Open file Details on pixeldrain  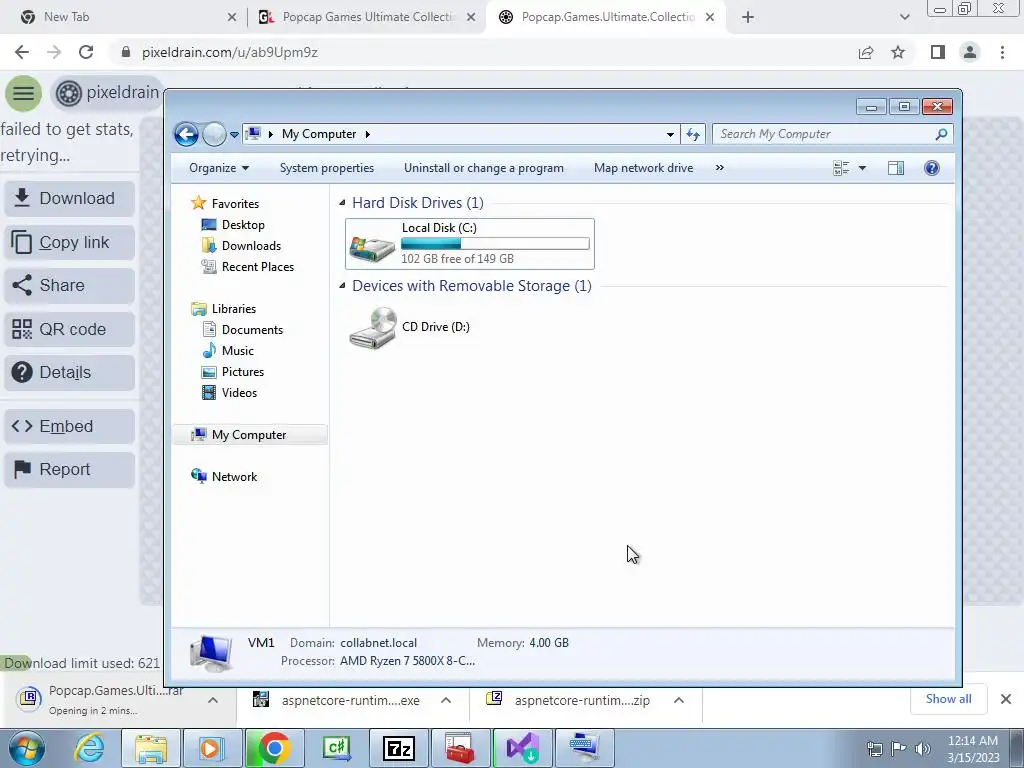(69, 372)
